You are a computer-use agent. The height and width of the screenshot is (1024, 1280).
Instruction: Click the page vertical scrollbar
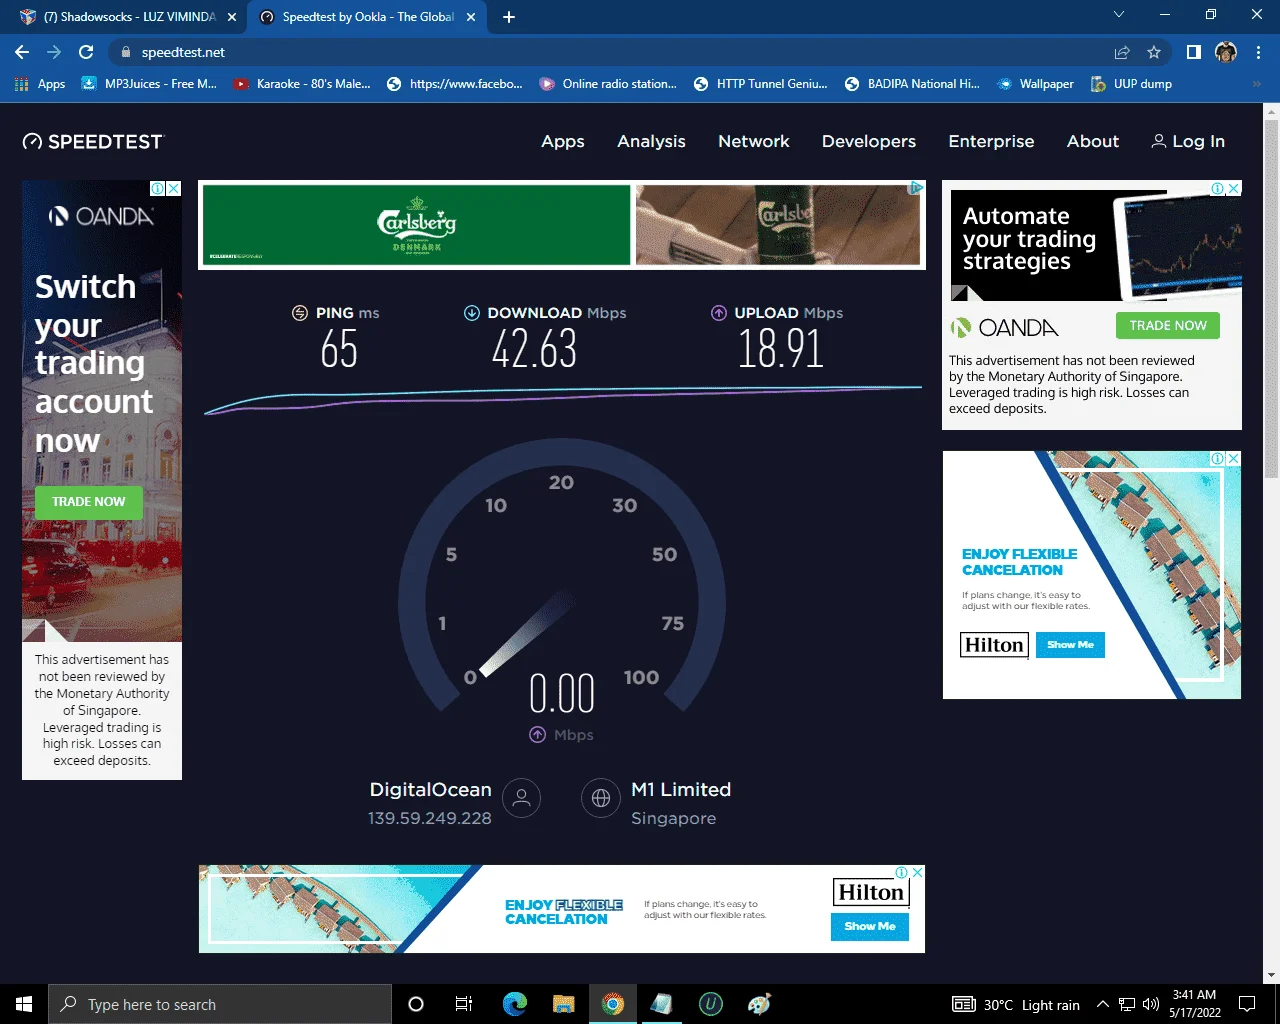(1271, 300)
